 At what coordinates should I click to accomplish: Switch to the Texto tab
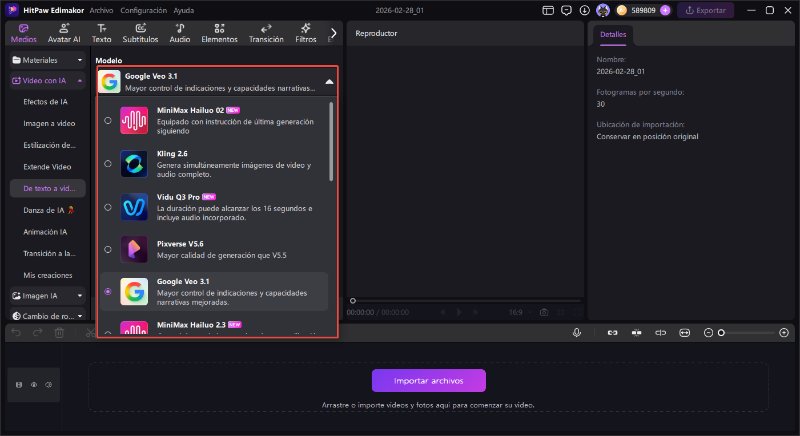[x=102, y=33]
